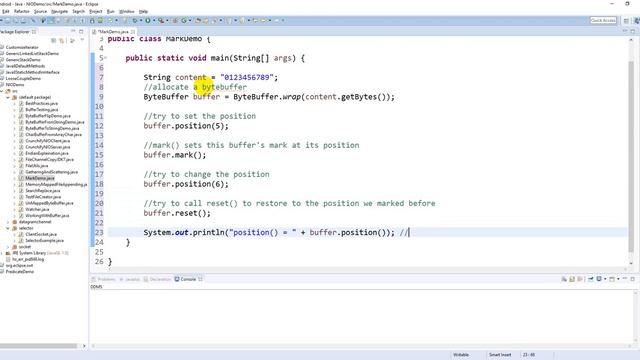Open the External Tools dropdown arrow

point(167,20)
